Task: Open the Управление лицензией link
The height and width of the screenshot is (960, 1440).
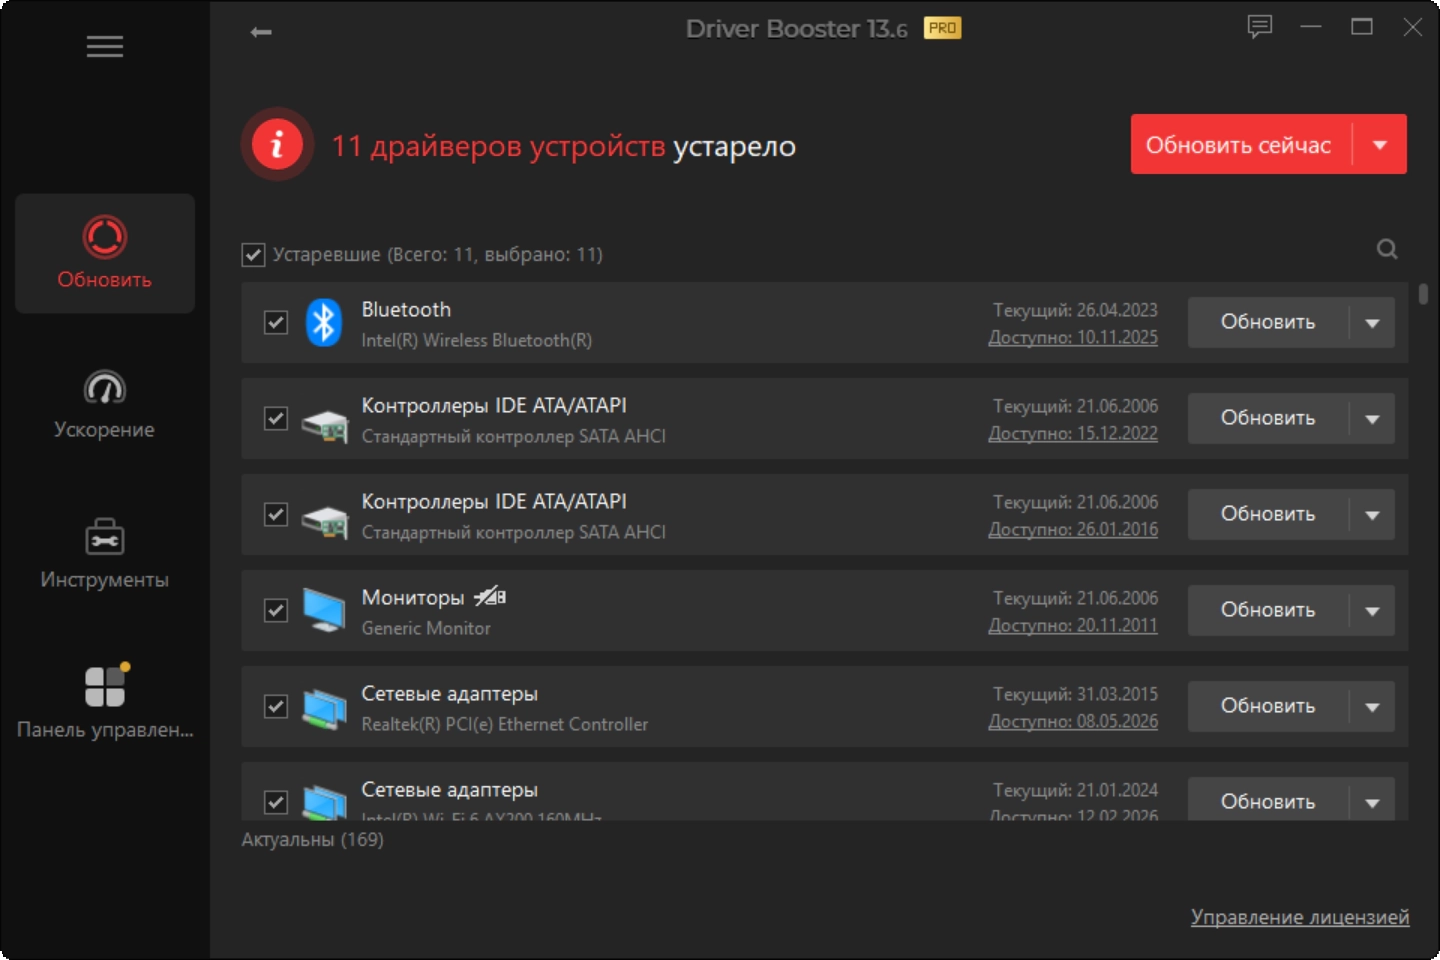Action: pyautogui.click(x=1300, y=917)
